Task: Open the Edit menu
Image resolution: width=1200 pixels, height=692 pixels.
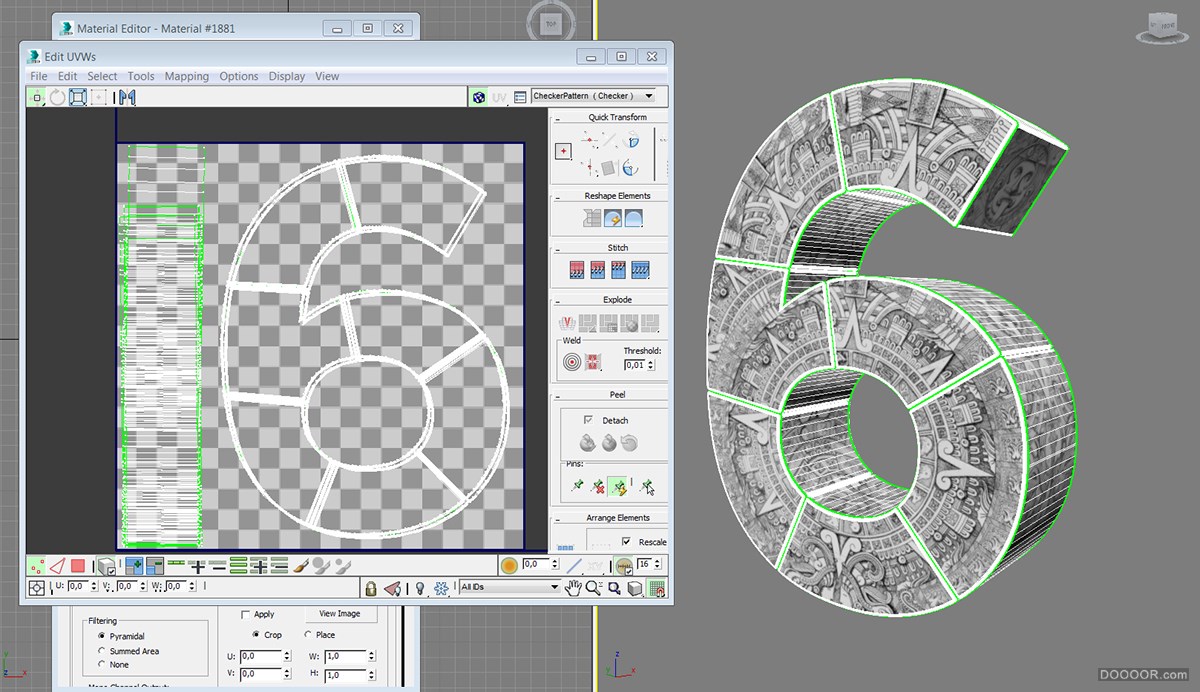Action: click(x=67, y=76)
